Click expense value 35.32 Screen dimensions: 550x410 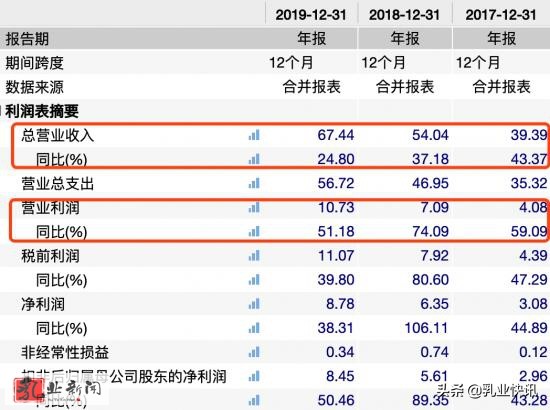(529, 183)
